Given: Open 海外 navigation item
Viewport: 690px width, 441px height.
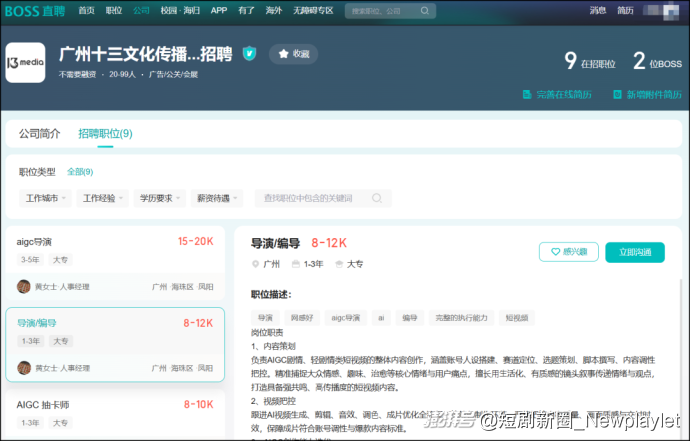Looking at the screenshot, I should [x=273, y=11].
